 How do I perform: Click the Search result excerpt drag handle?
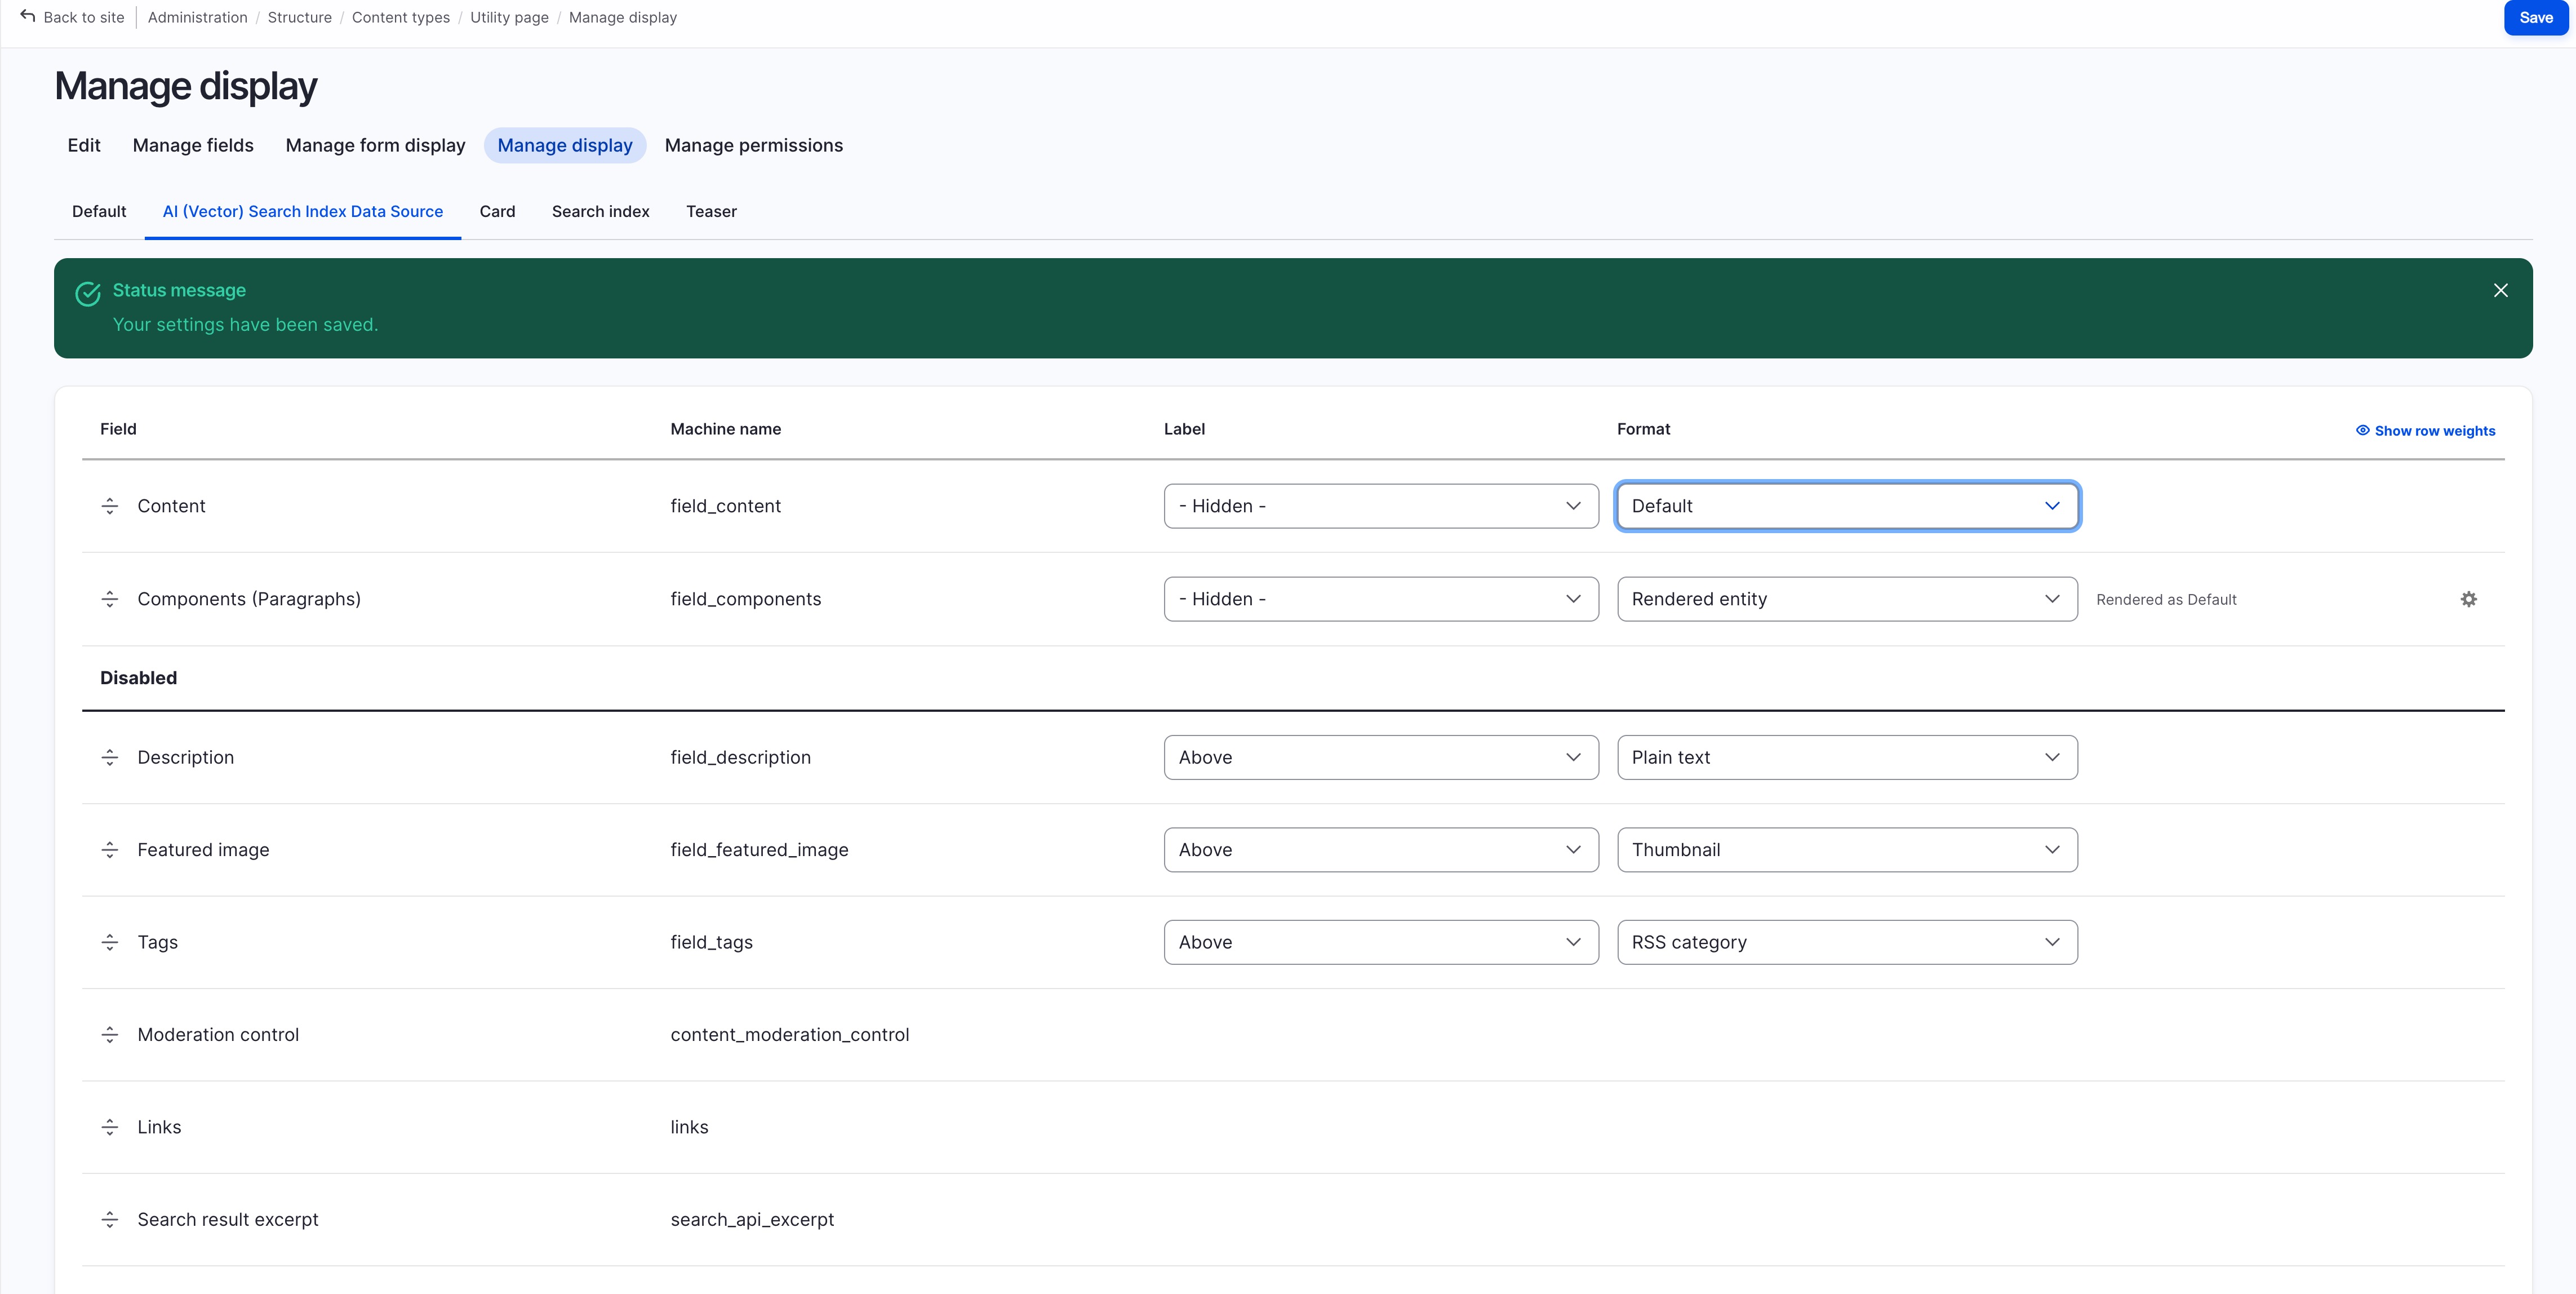pos(110,1220)
